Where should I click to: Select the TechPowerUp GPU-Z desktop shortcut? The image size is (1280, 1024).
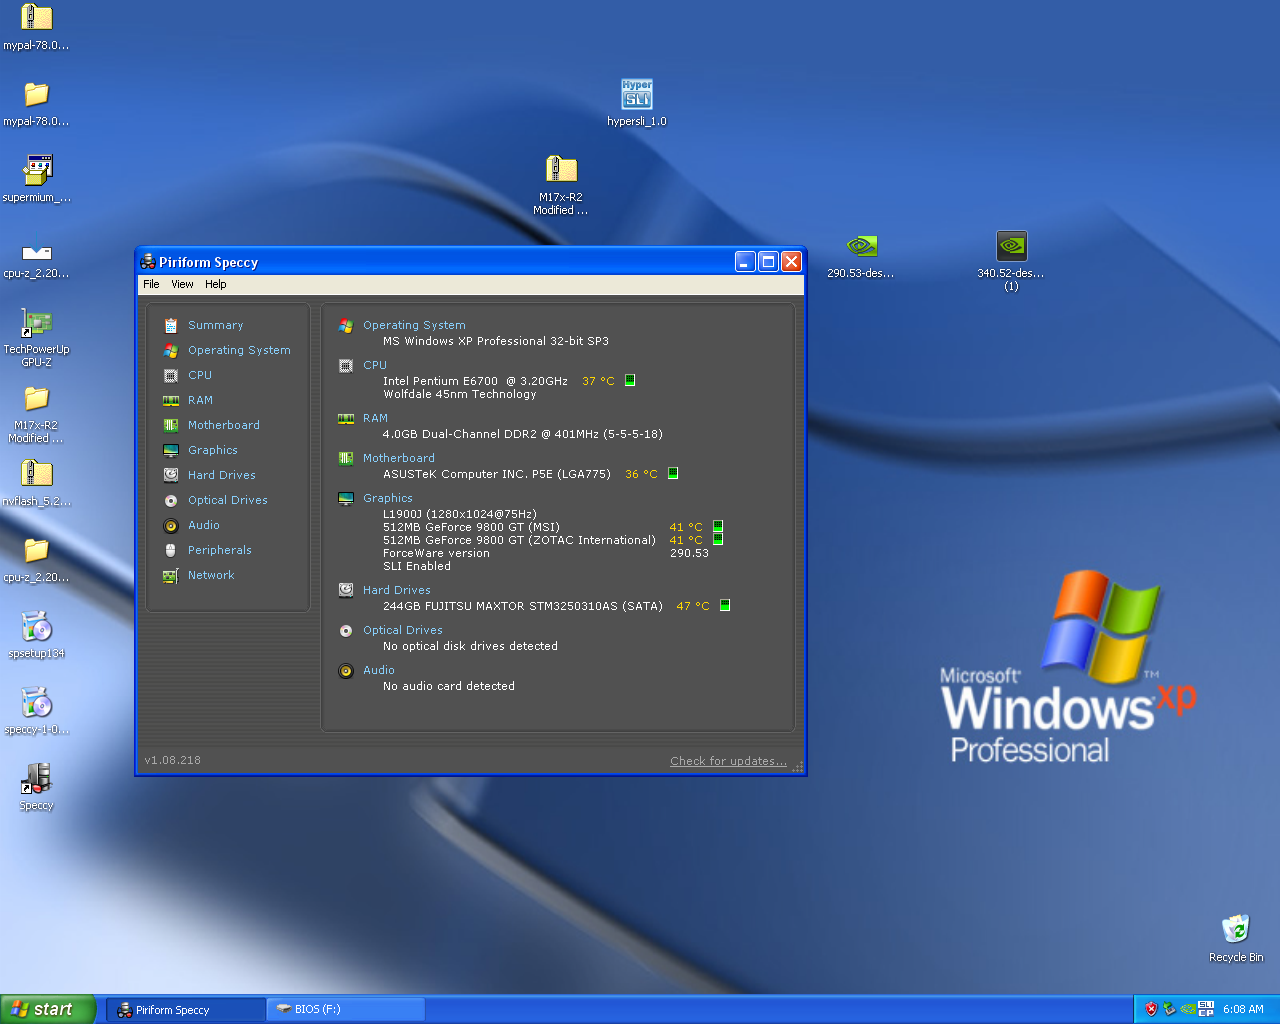pyautogui.click(x=36, y=337)
